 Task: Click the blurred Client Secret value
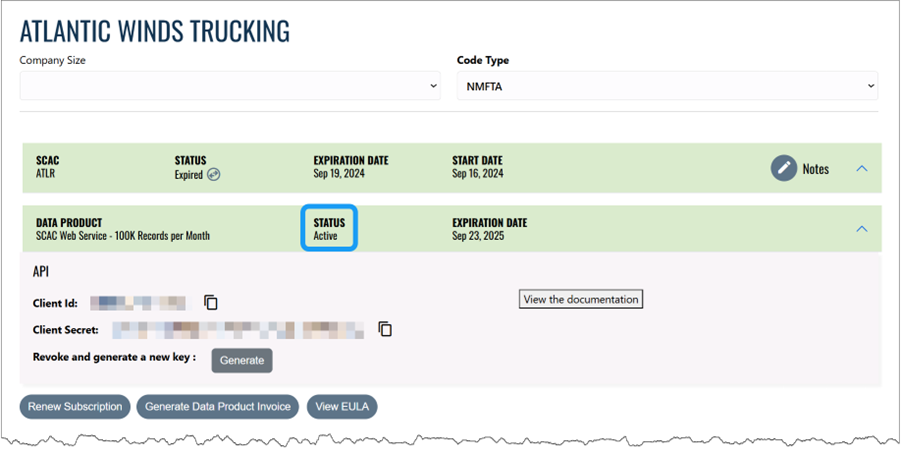238,330
